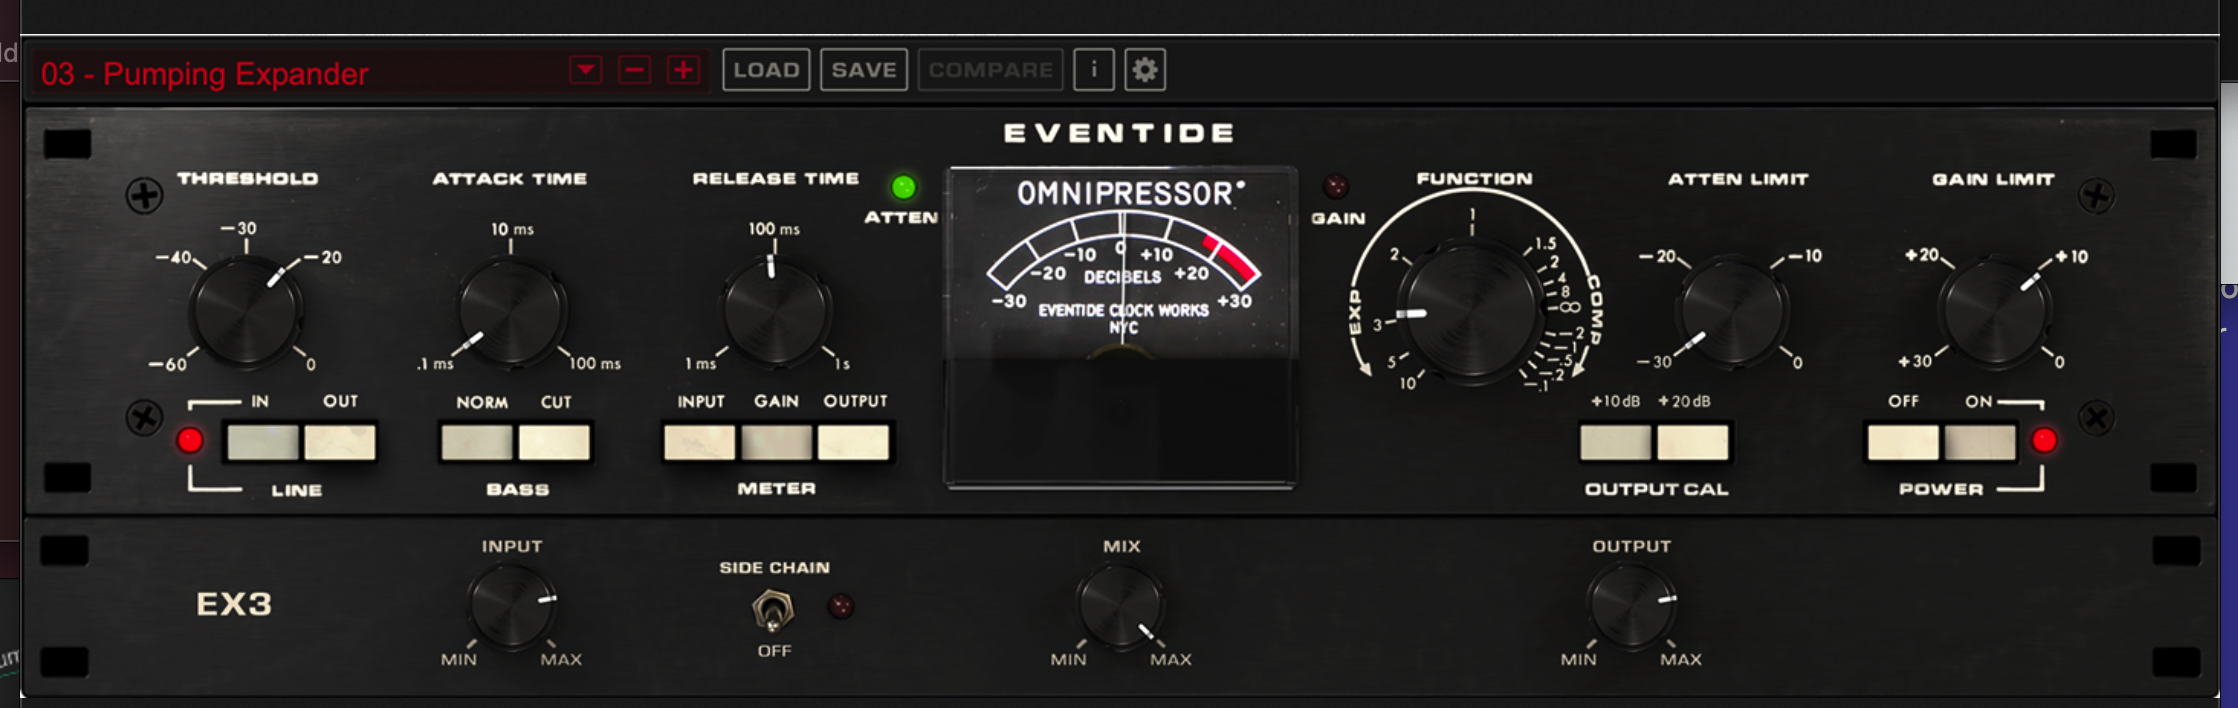Enable OUTPUT CAL +20dB switch

tap(1693, 442)
